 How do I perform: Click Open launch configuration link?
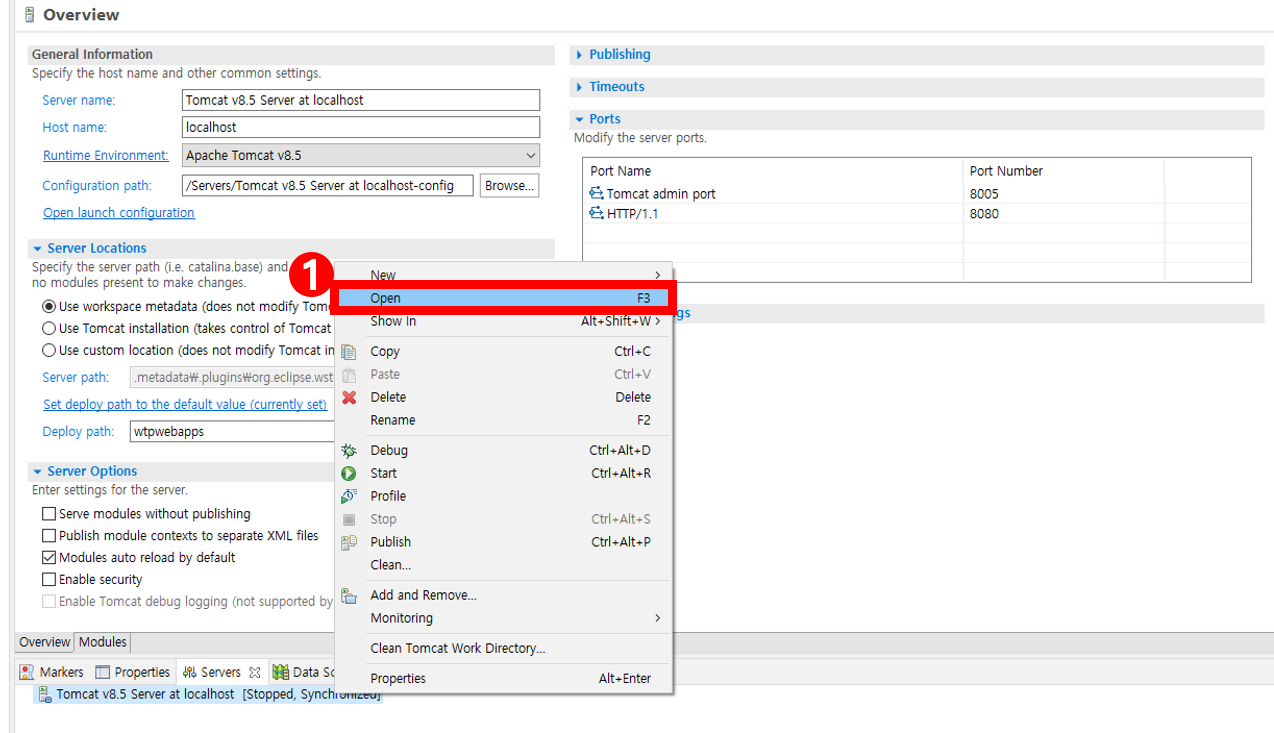click(x=119, y=213)
